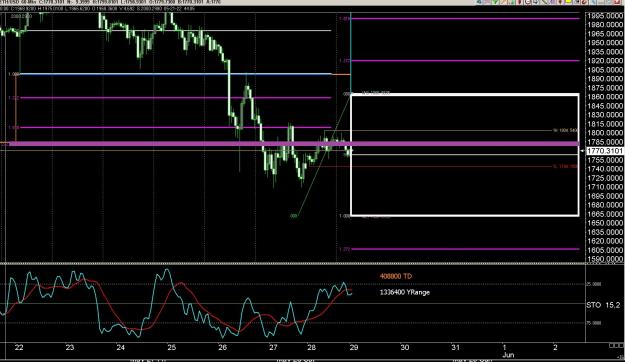625x362 pixels.
Task: Click the Jun month label
Action: [508, 355]
